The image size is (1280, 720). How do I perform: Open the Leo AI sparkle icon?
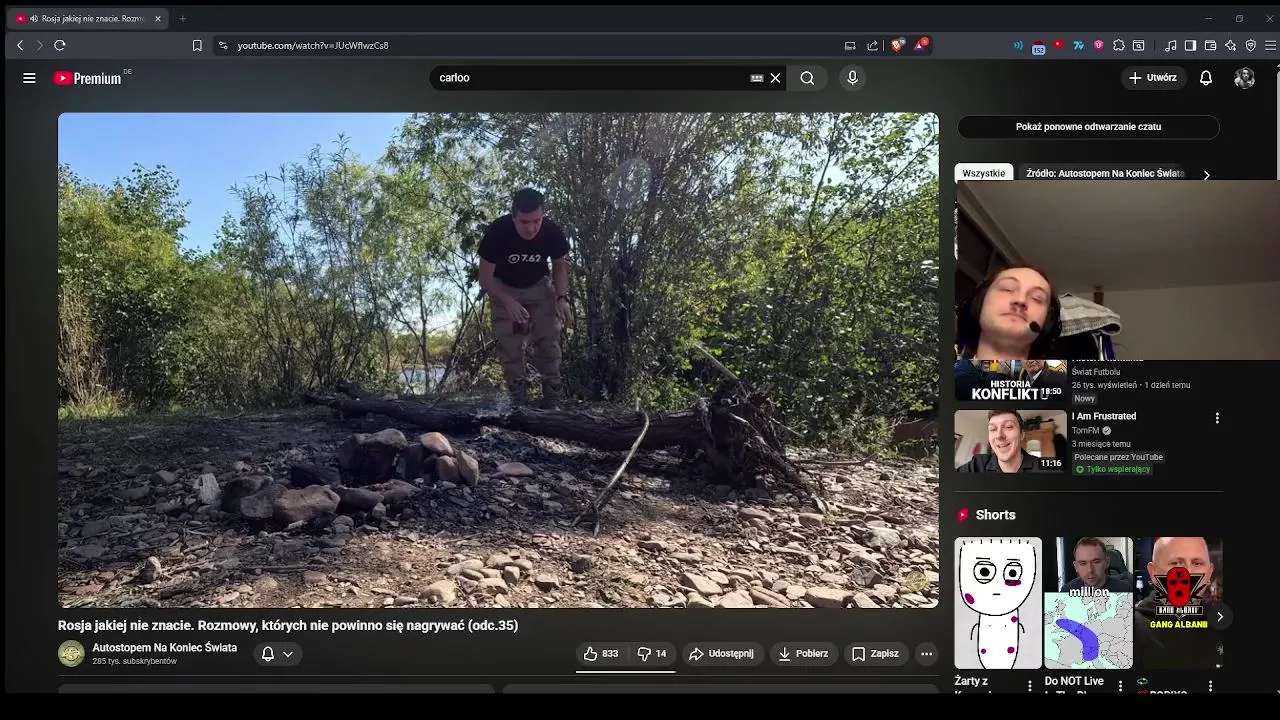pyautogui.click(x=1230, y=45)
